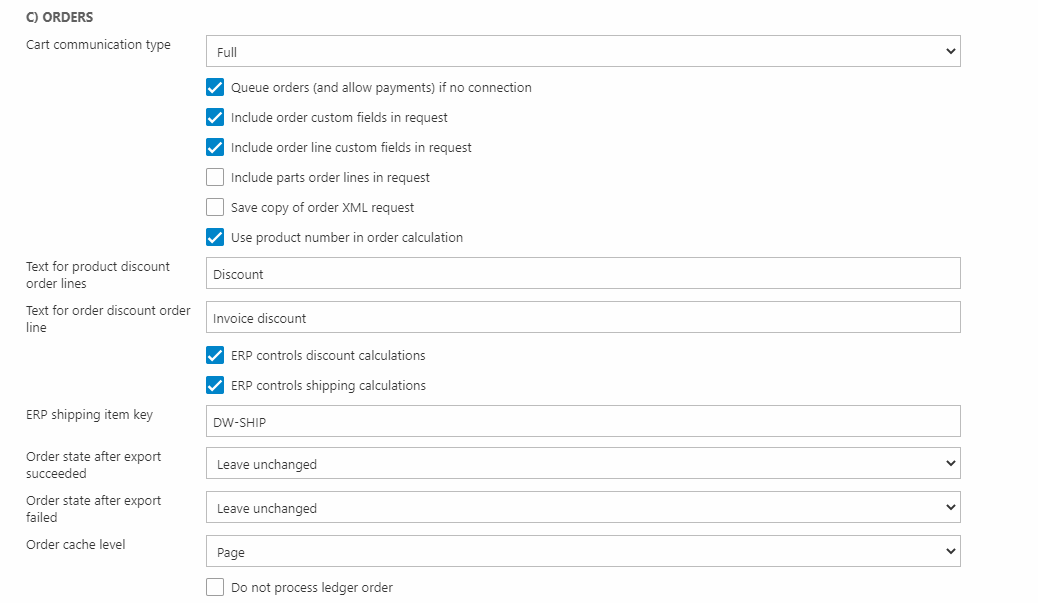This screenshot has height=603, width=1038.
Task: Enable Do not process ledger order
Action: coord(215,588)
